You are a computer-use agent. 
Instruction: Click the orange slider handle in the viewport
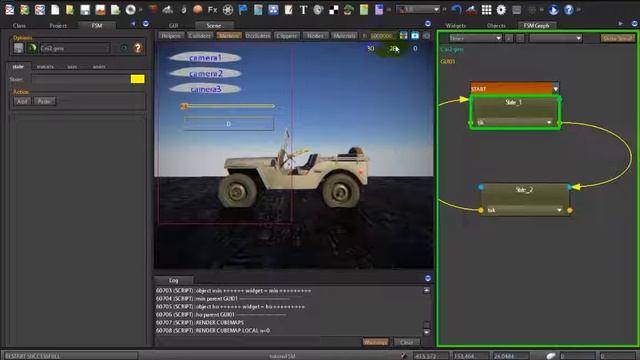(x=184, y=106)
